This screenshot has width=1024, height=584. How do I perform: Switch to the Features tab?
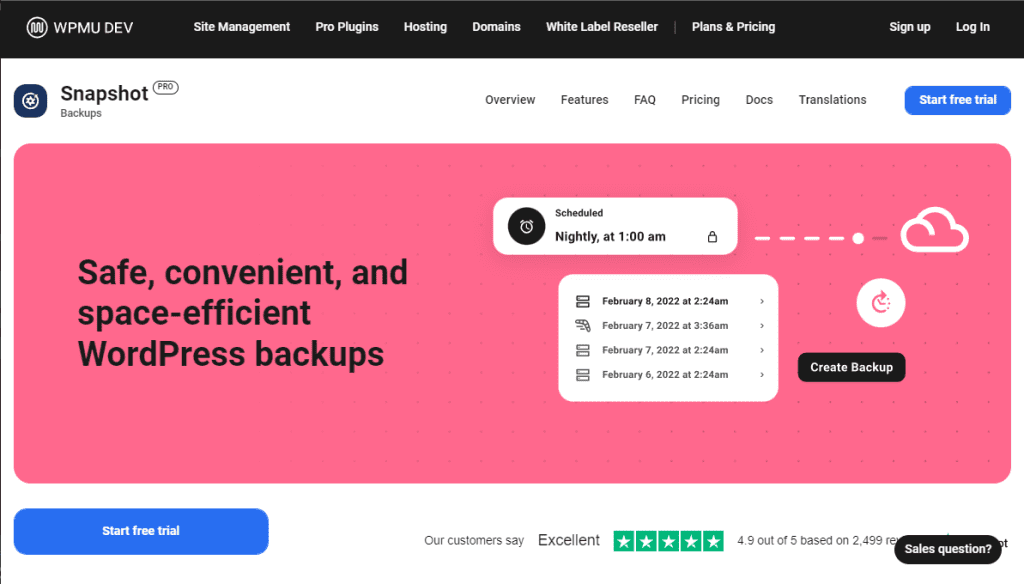[584, 100]
